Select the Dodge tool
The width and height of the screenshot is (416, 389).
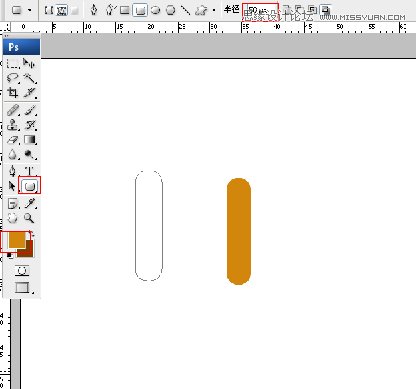click(x=30, y=154)
